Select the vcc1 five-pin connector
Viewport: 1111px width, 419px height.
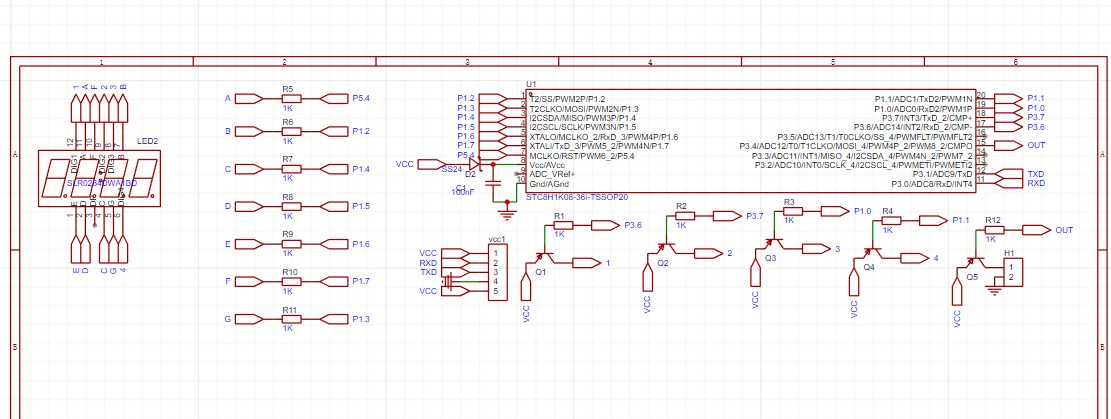click(x=496, y=272)
